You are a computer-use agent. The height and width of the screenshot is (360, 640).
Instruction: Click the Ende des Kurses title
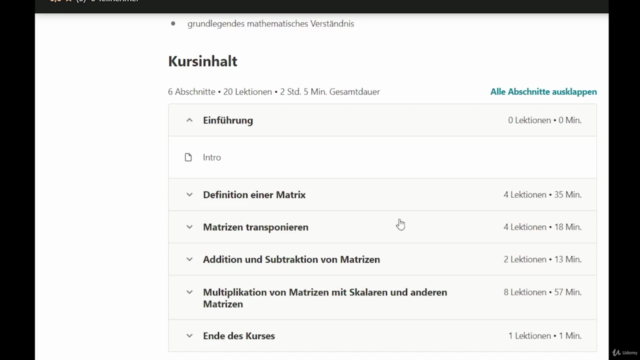pyautogui.click(x=239, y=336)
